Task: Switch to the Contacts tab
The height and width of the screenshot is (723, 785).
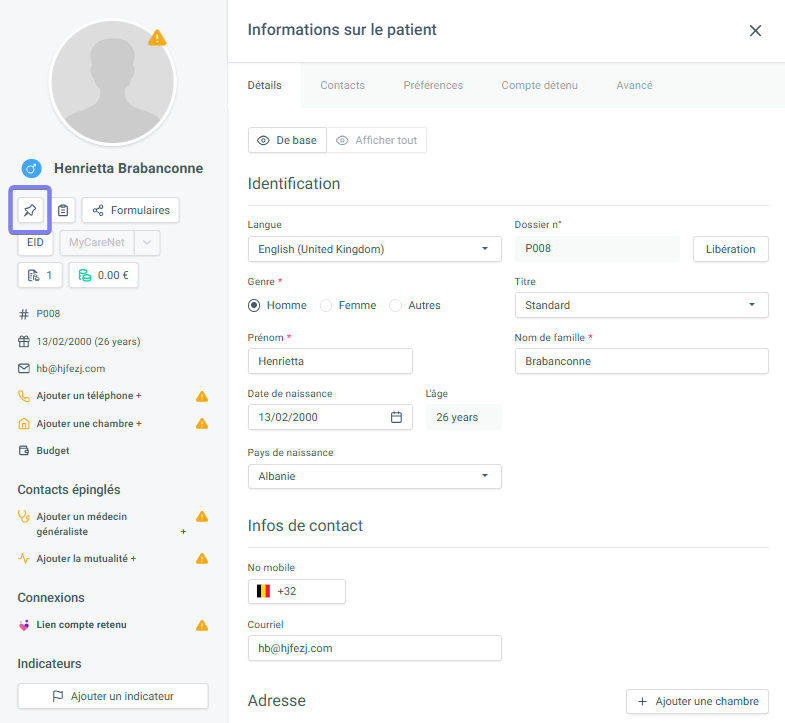Action: 342,85
